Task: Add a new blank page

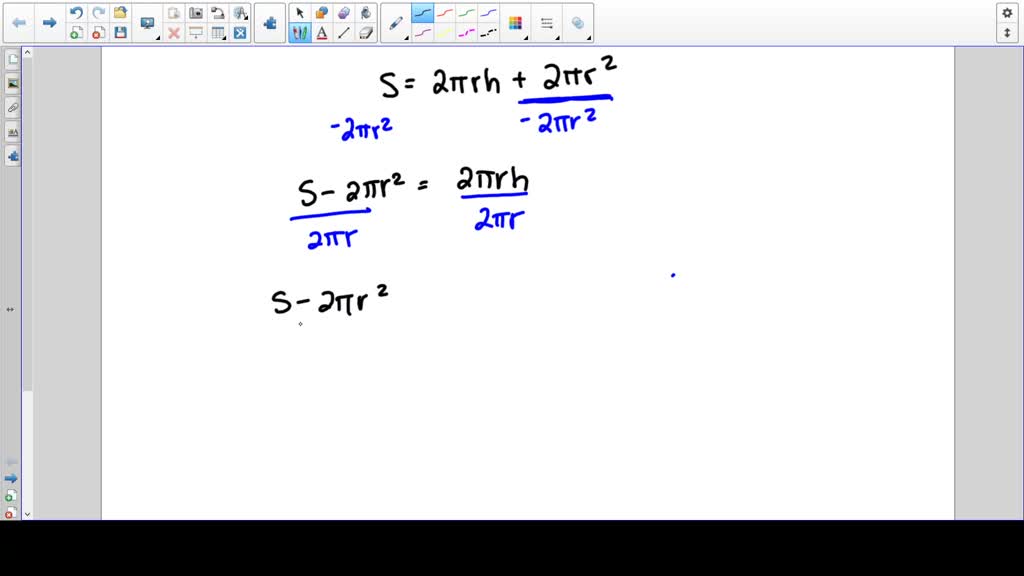Action: point(75,32)
